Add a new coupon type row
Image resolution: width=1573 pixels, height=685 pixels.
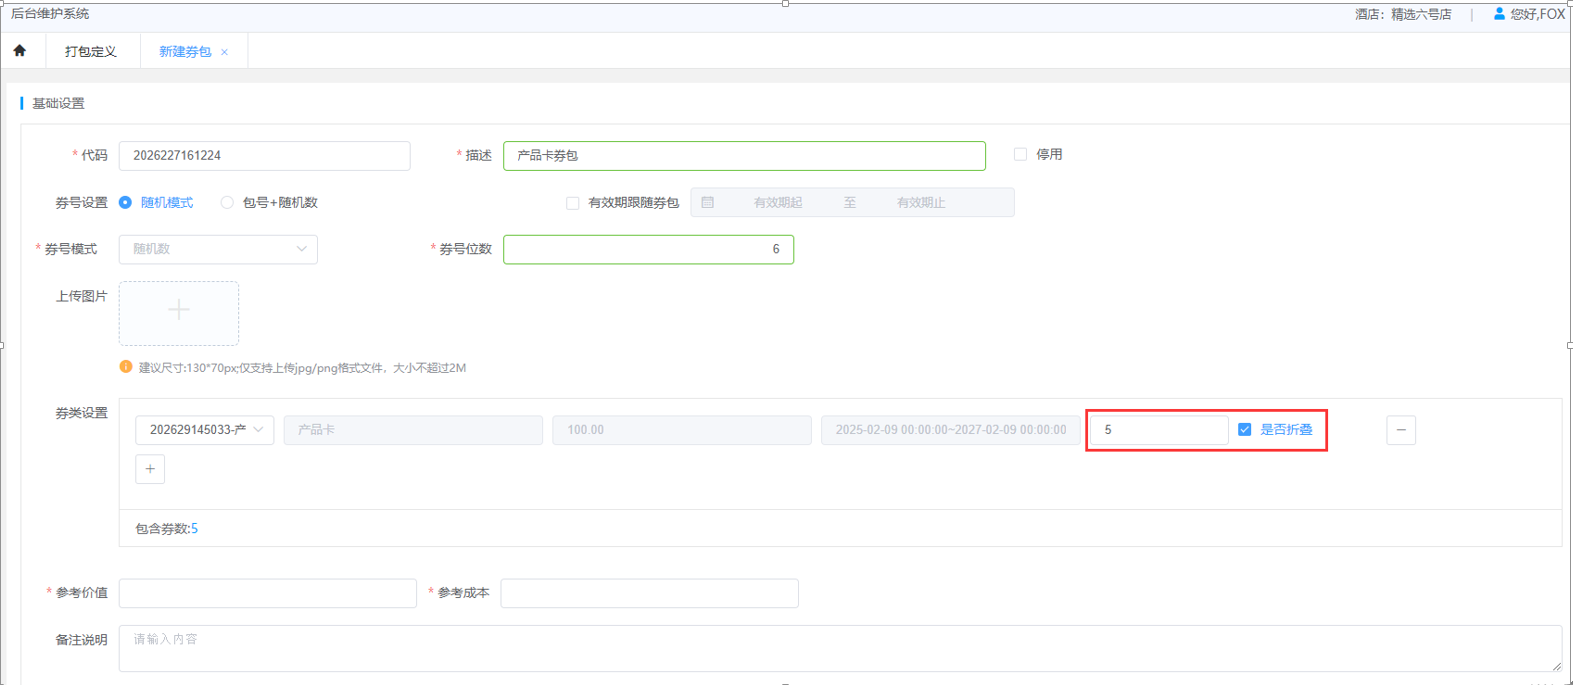150,469
